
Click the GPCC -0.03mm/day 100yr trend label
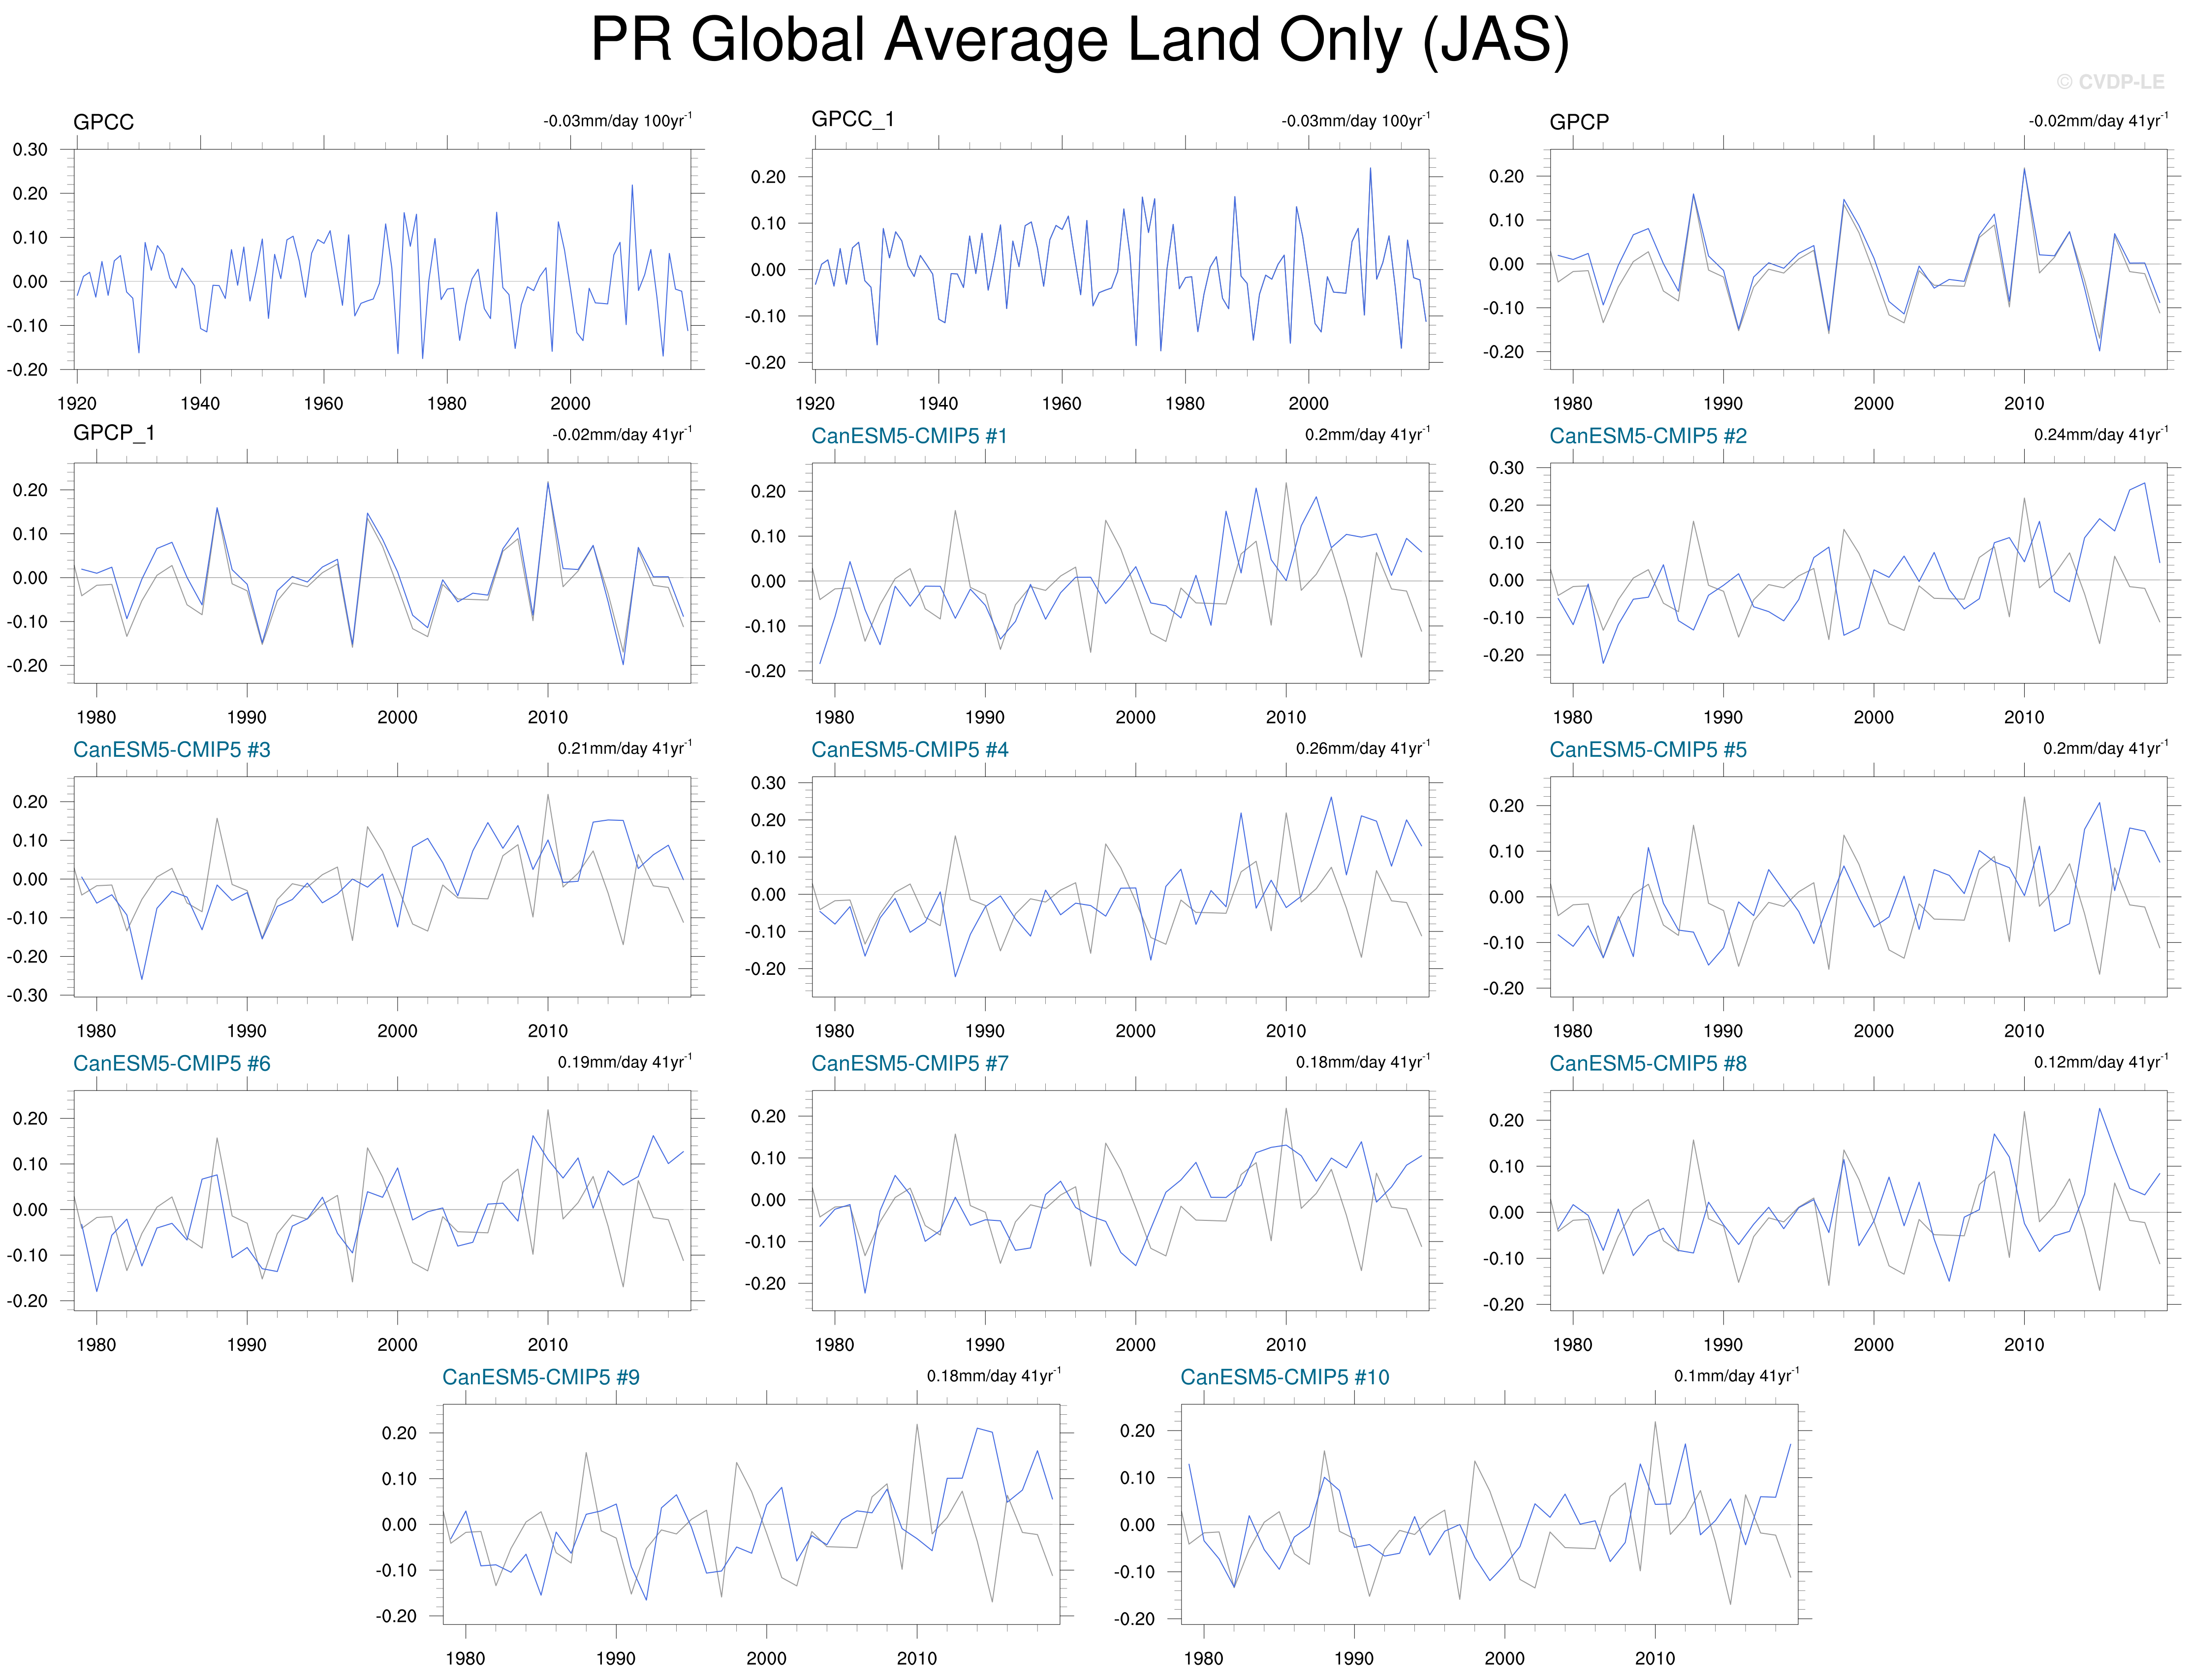click(x=617, y=121)
